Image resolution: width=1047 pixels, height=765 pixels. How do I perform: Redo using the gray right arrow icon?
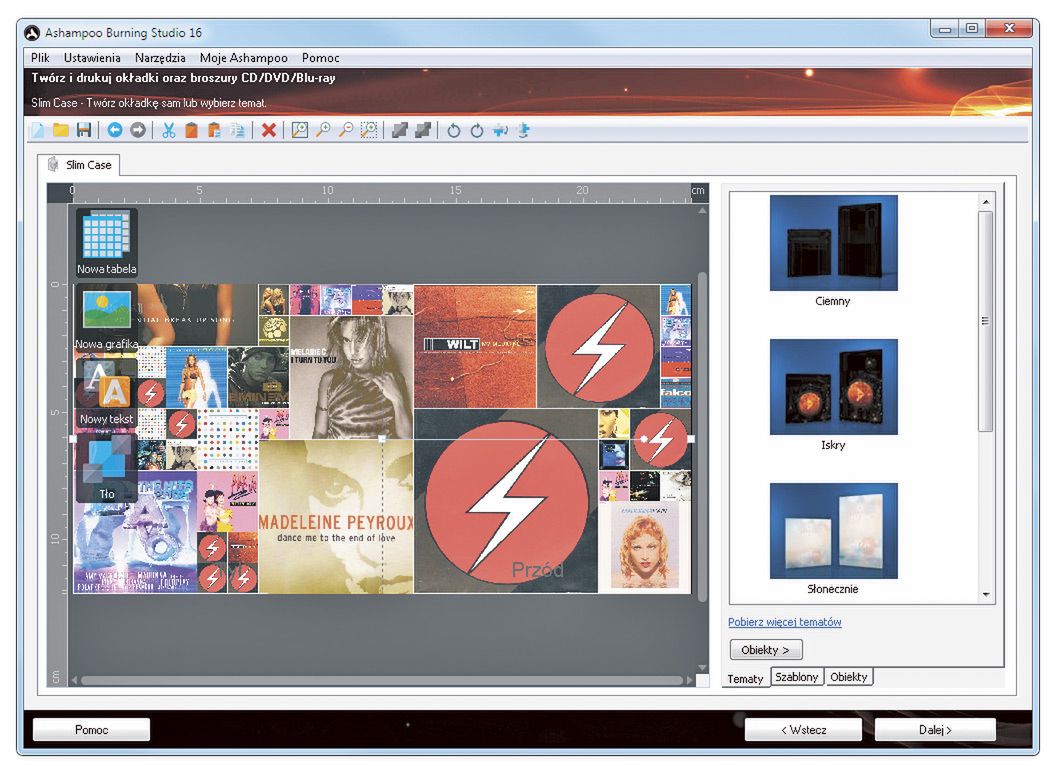(x=138, y=130)
